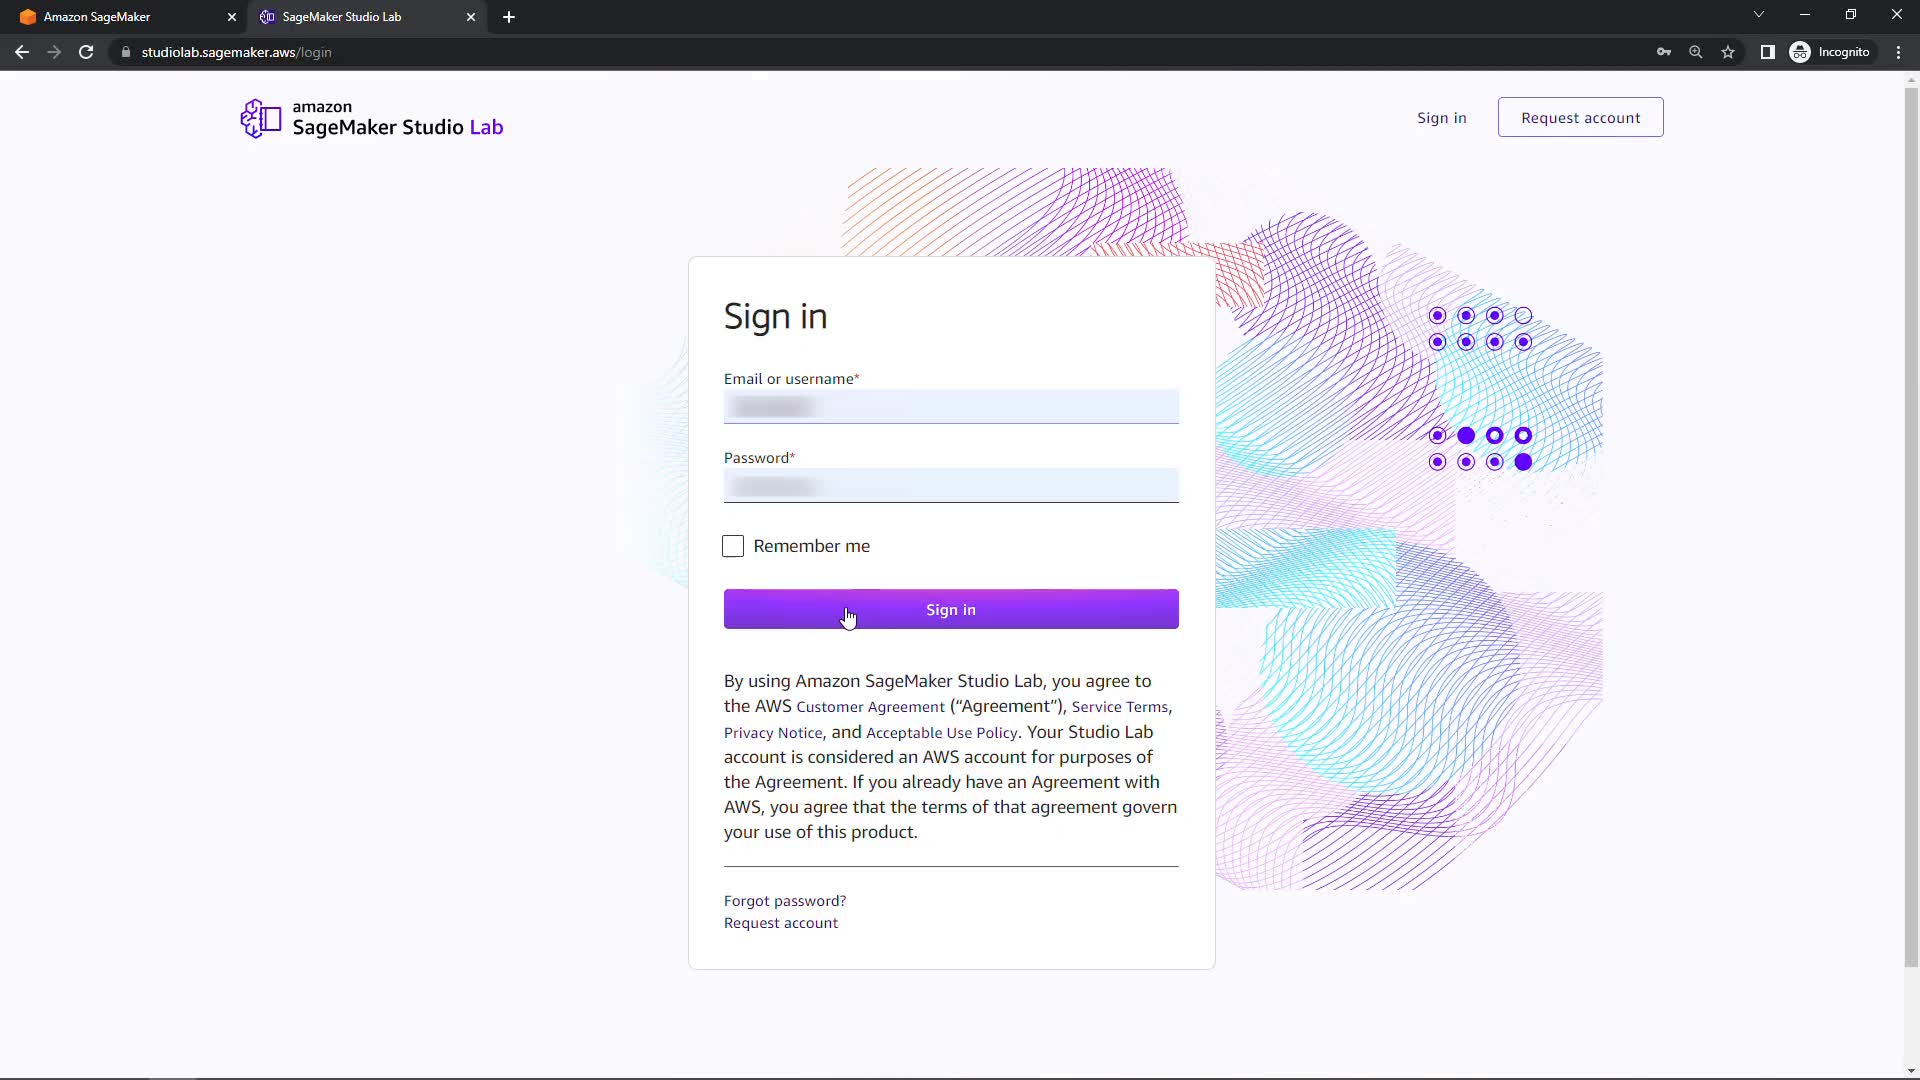The width and height of the screenshot is (1920, 1080).
Task: Expand the tab search dropdown arrow
Action: click(1759, 15)
